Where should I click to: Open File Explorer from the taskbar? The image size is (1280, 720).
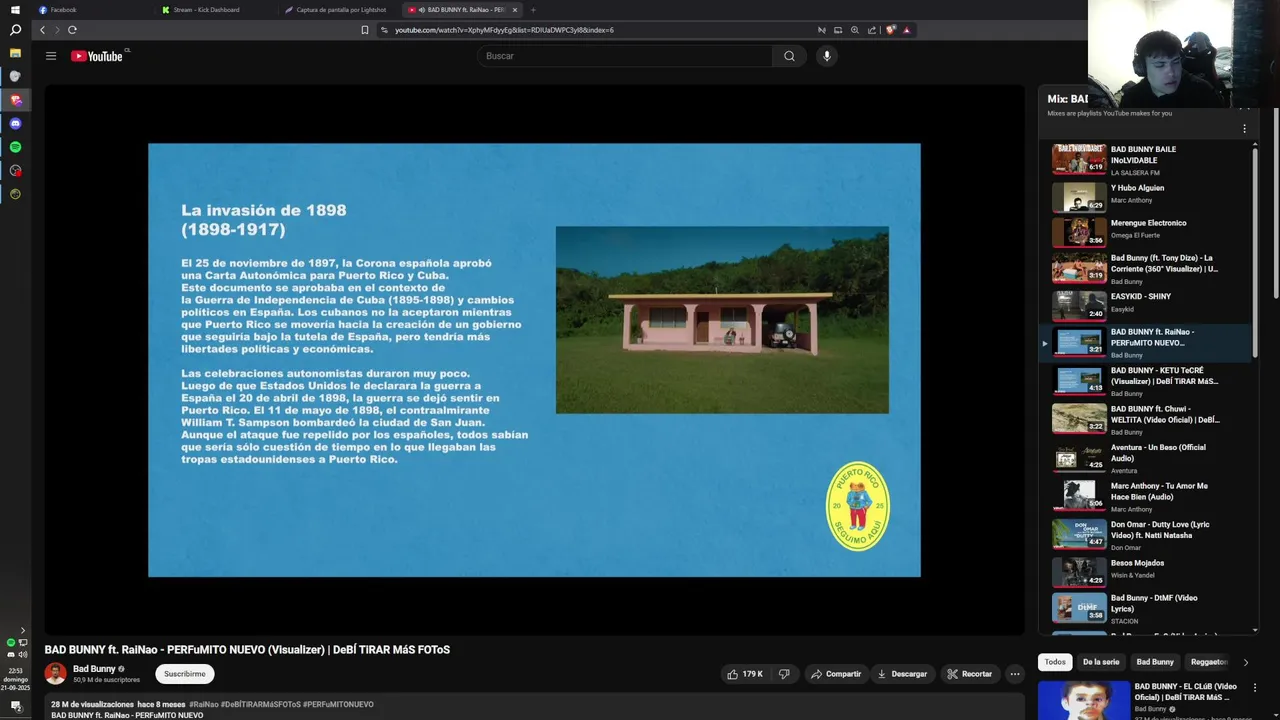(15, 52)
